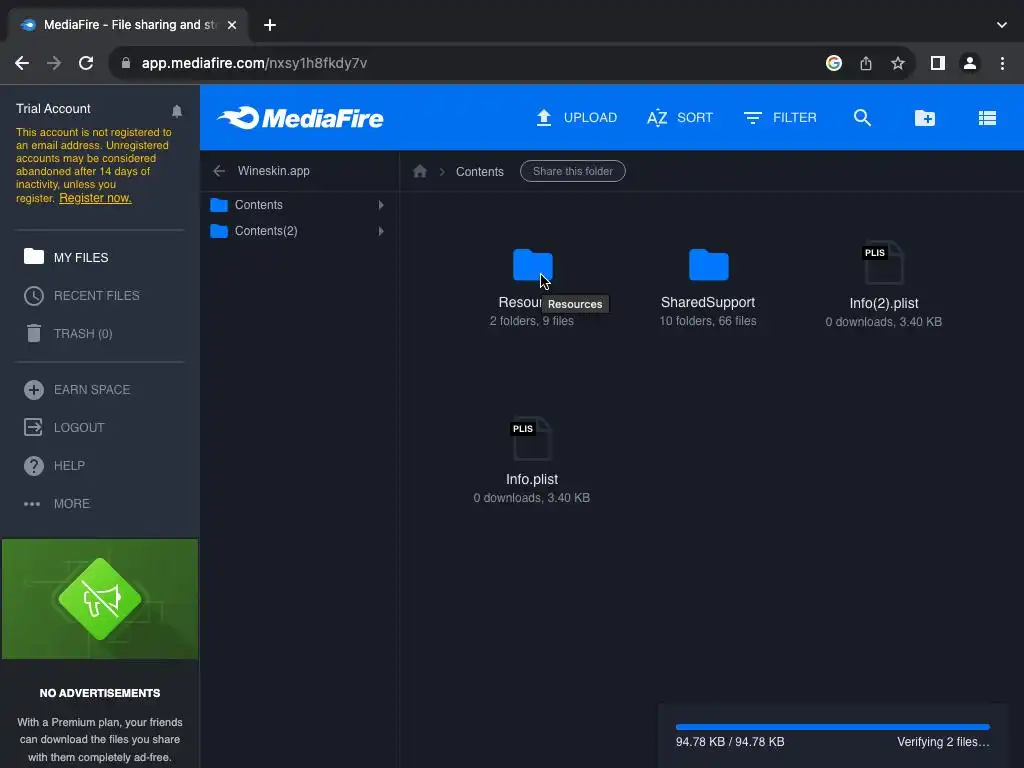Select EARN SPACE menu item

[92, 390]
